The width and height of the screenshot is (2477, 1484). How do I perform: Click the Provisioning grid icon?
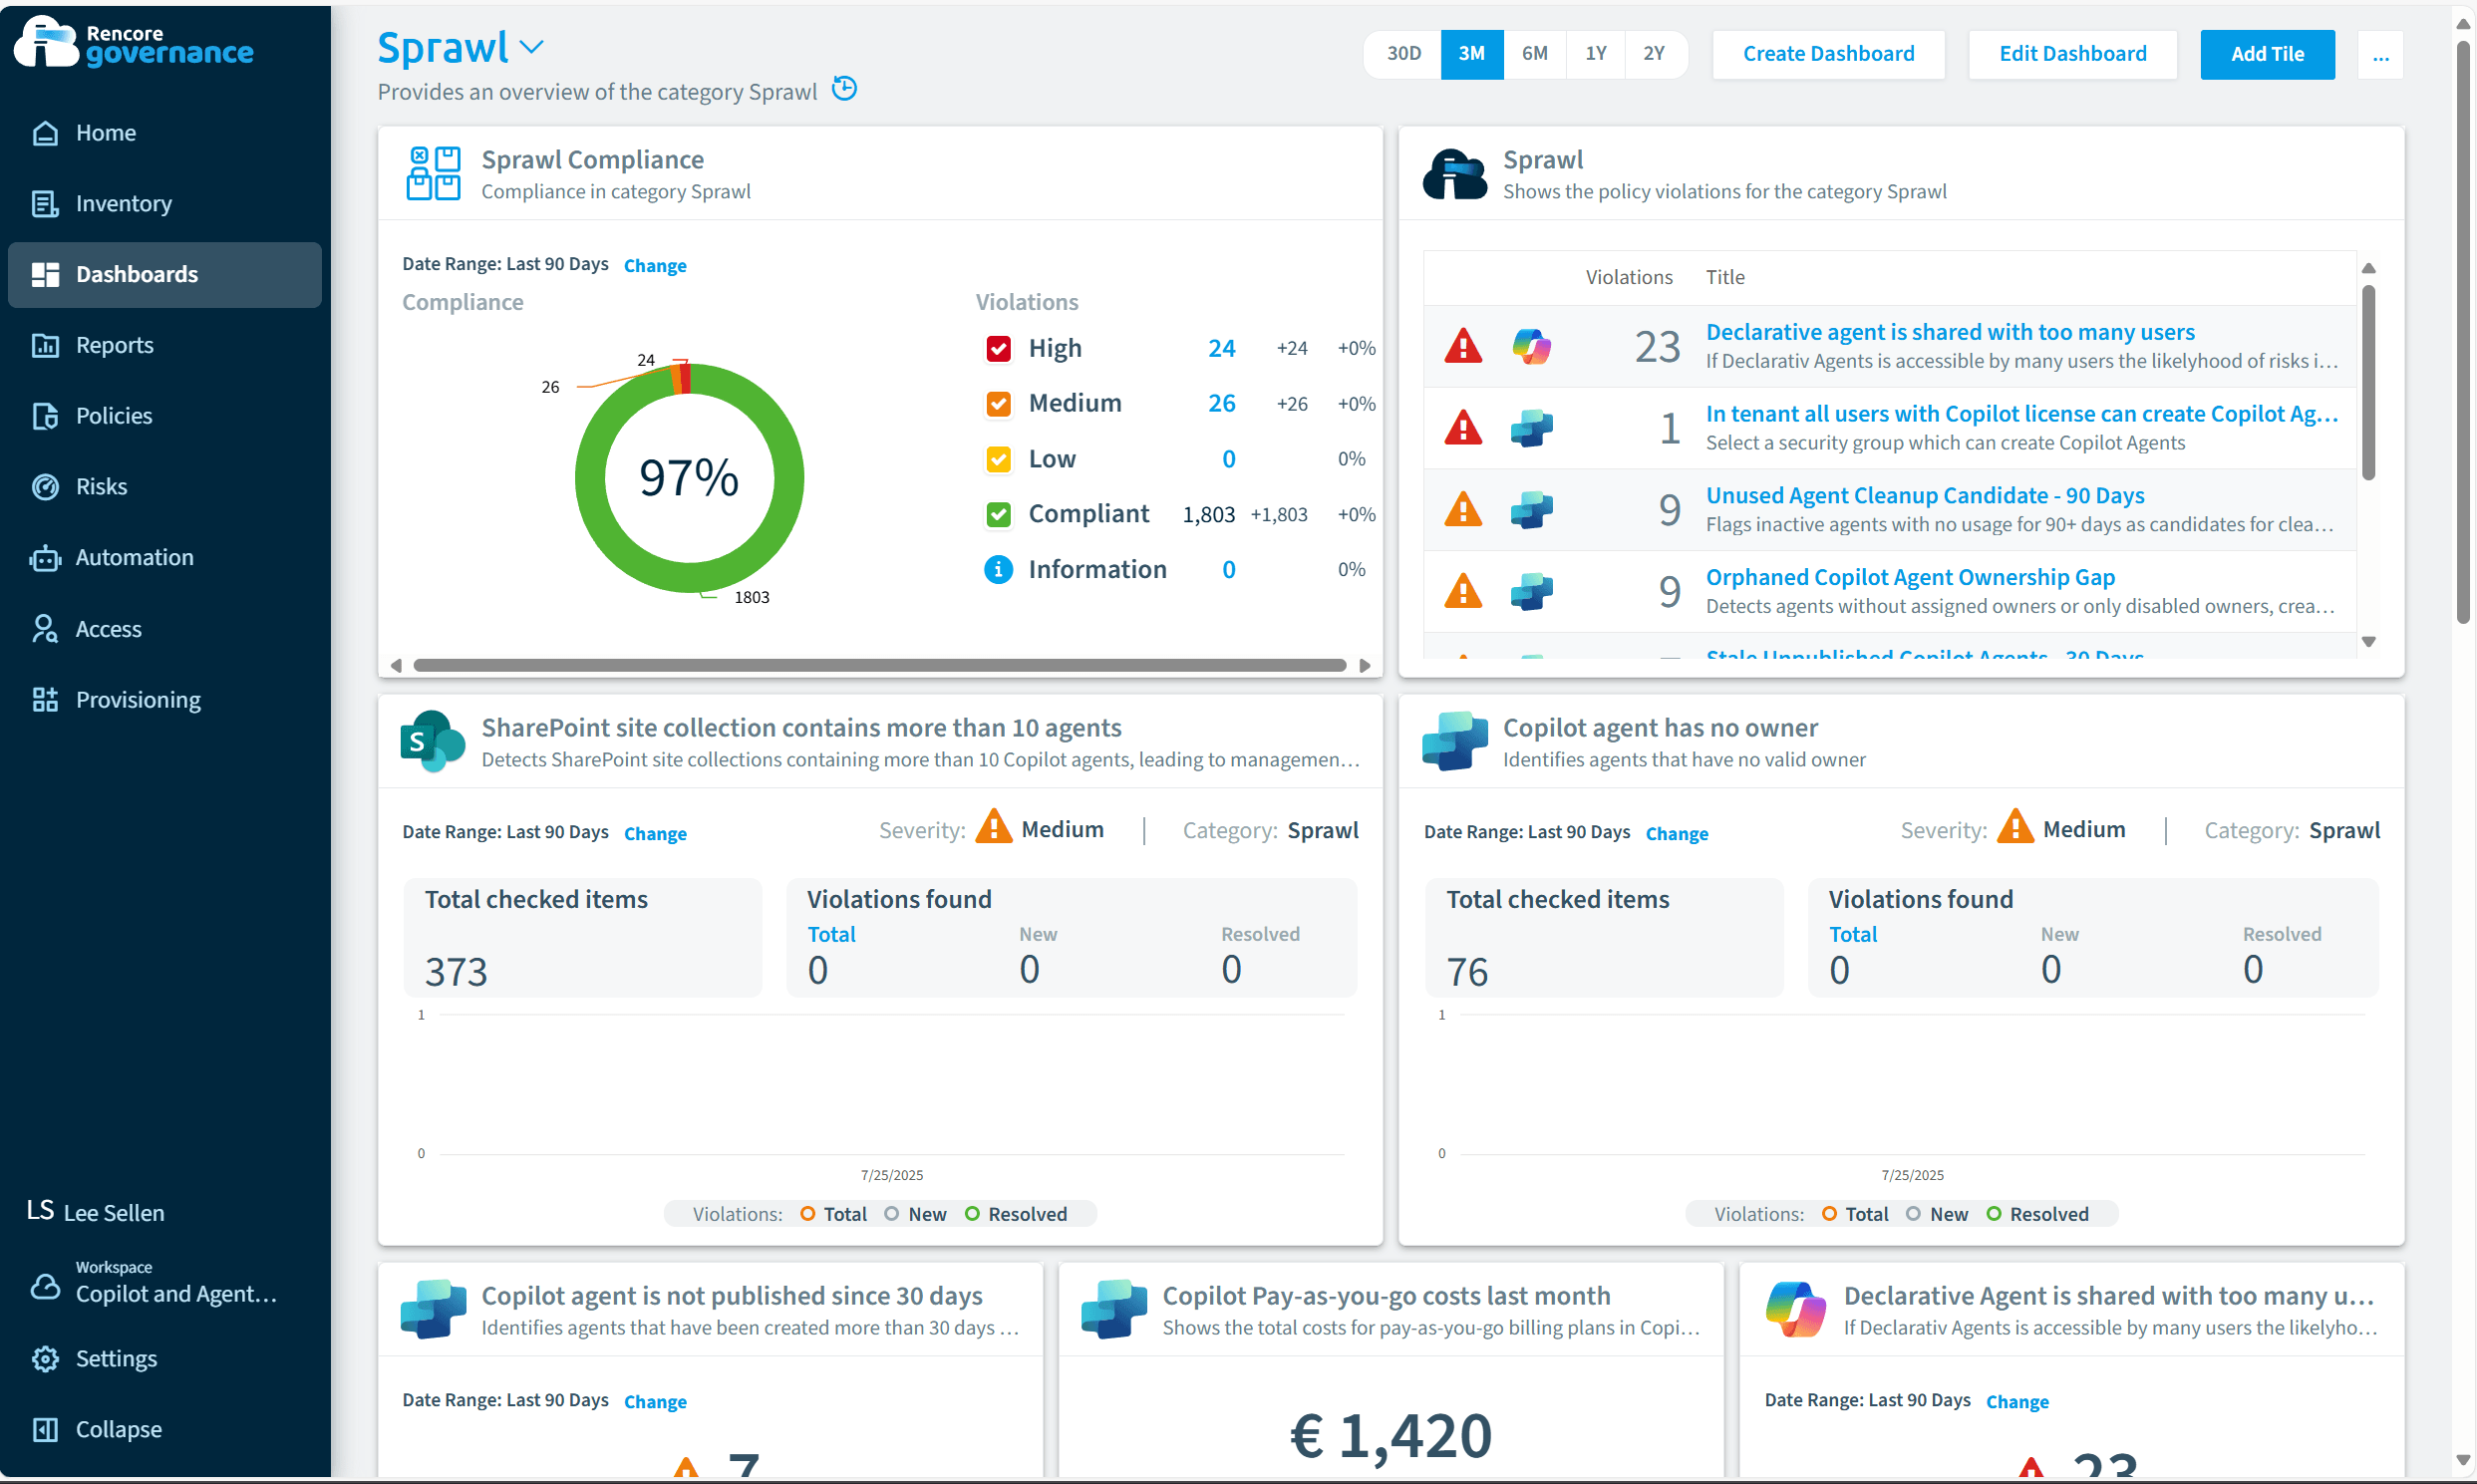click(45, 700)
